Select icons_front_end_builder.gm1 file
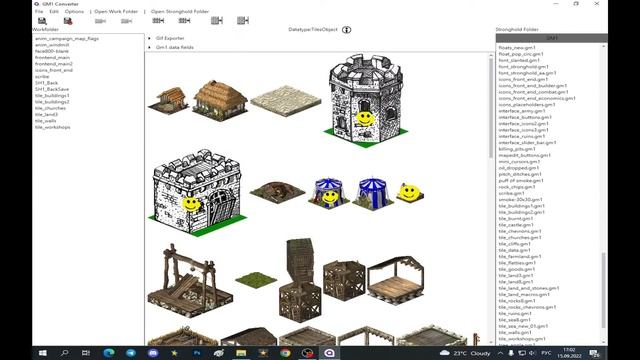Image resolution: width=640 pixels, height=360 pixels. point(533,86)
